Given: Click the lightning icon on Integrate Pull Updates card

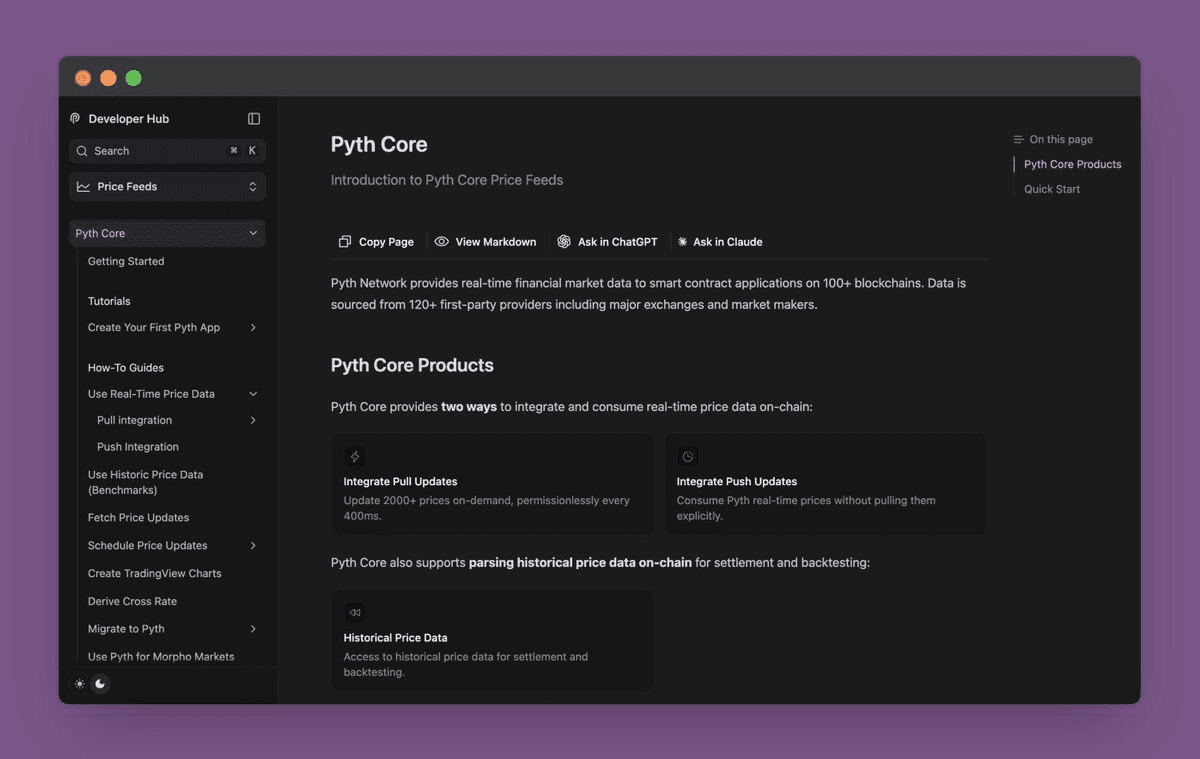Looking at the screenshot, I should tap(354, 455).
